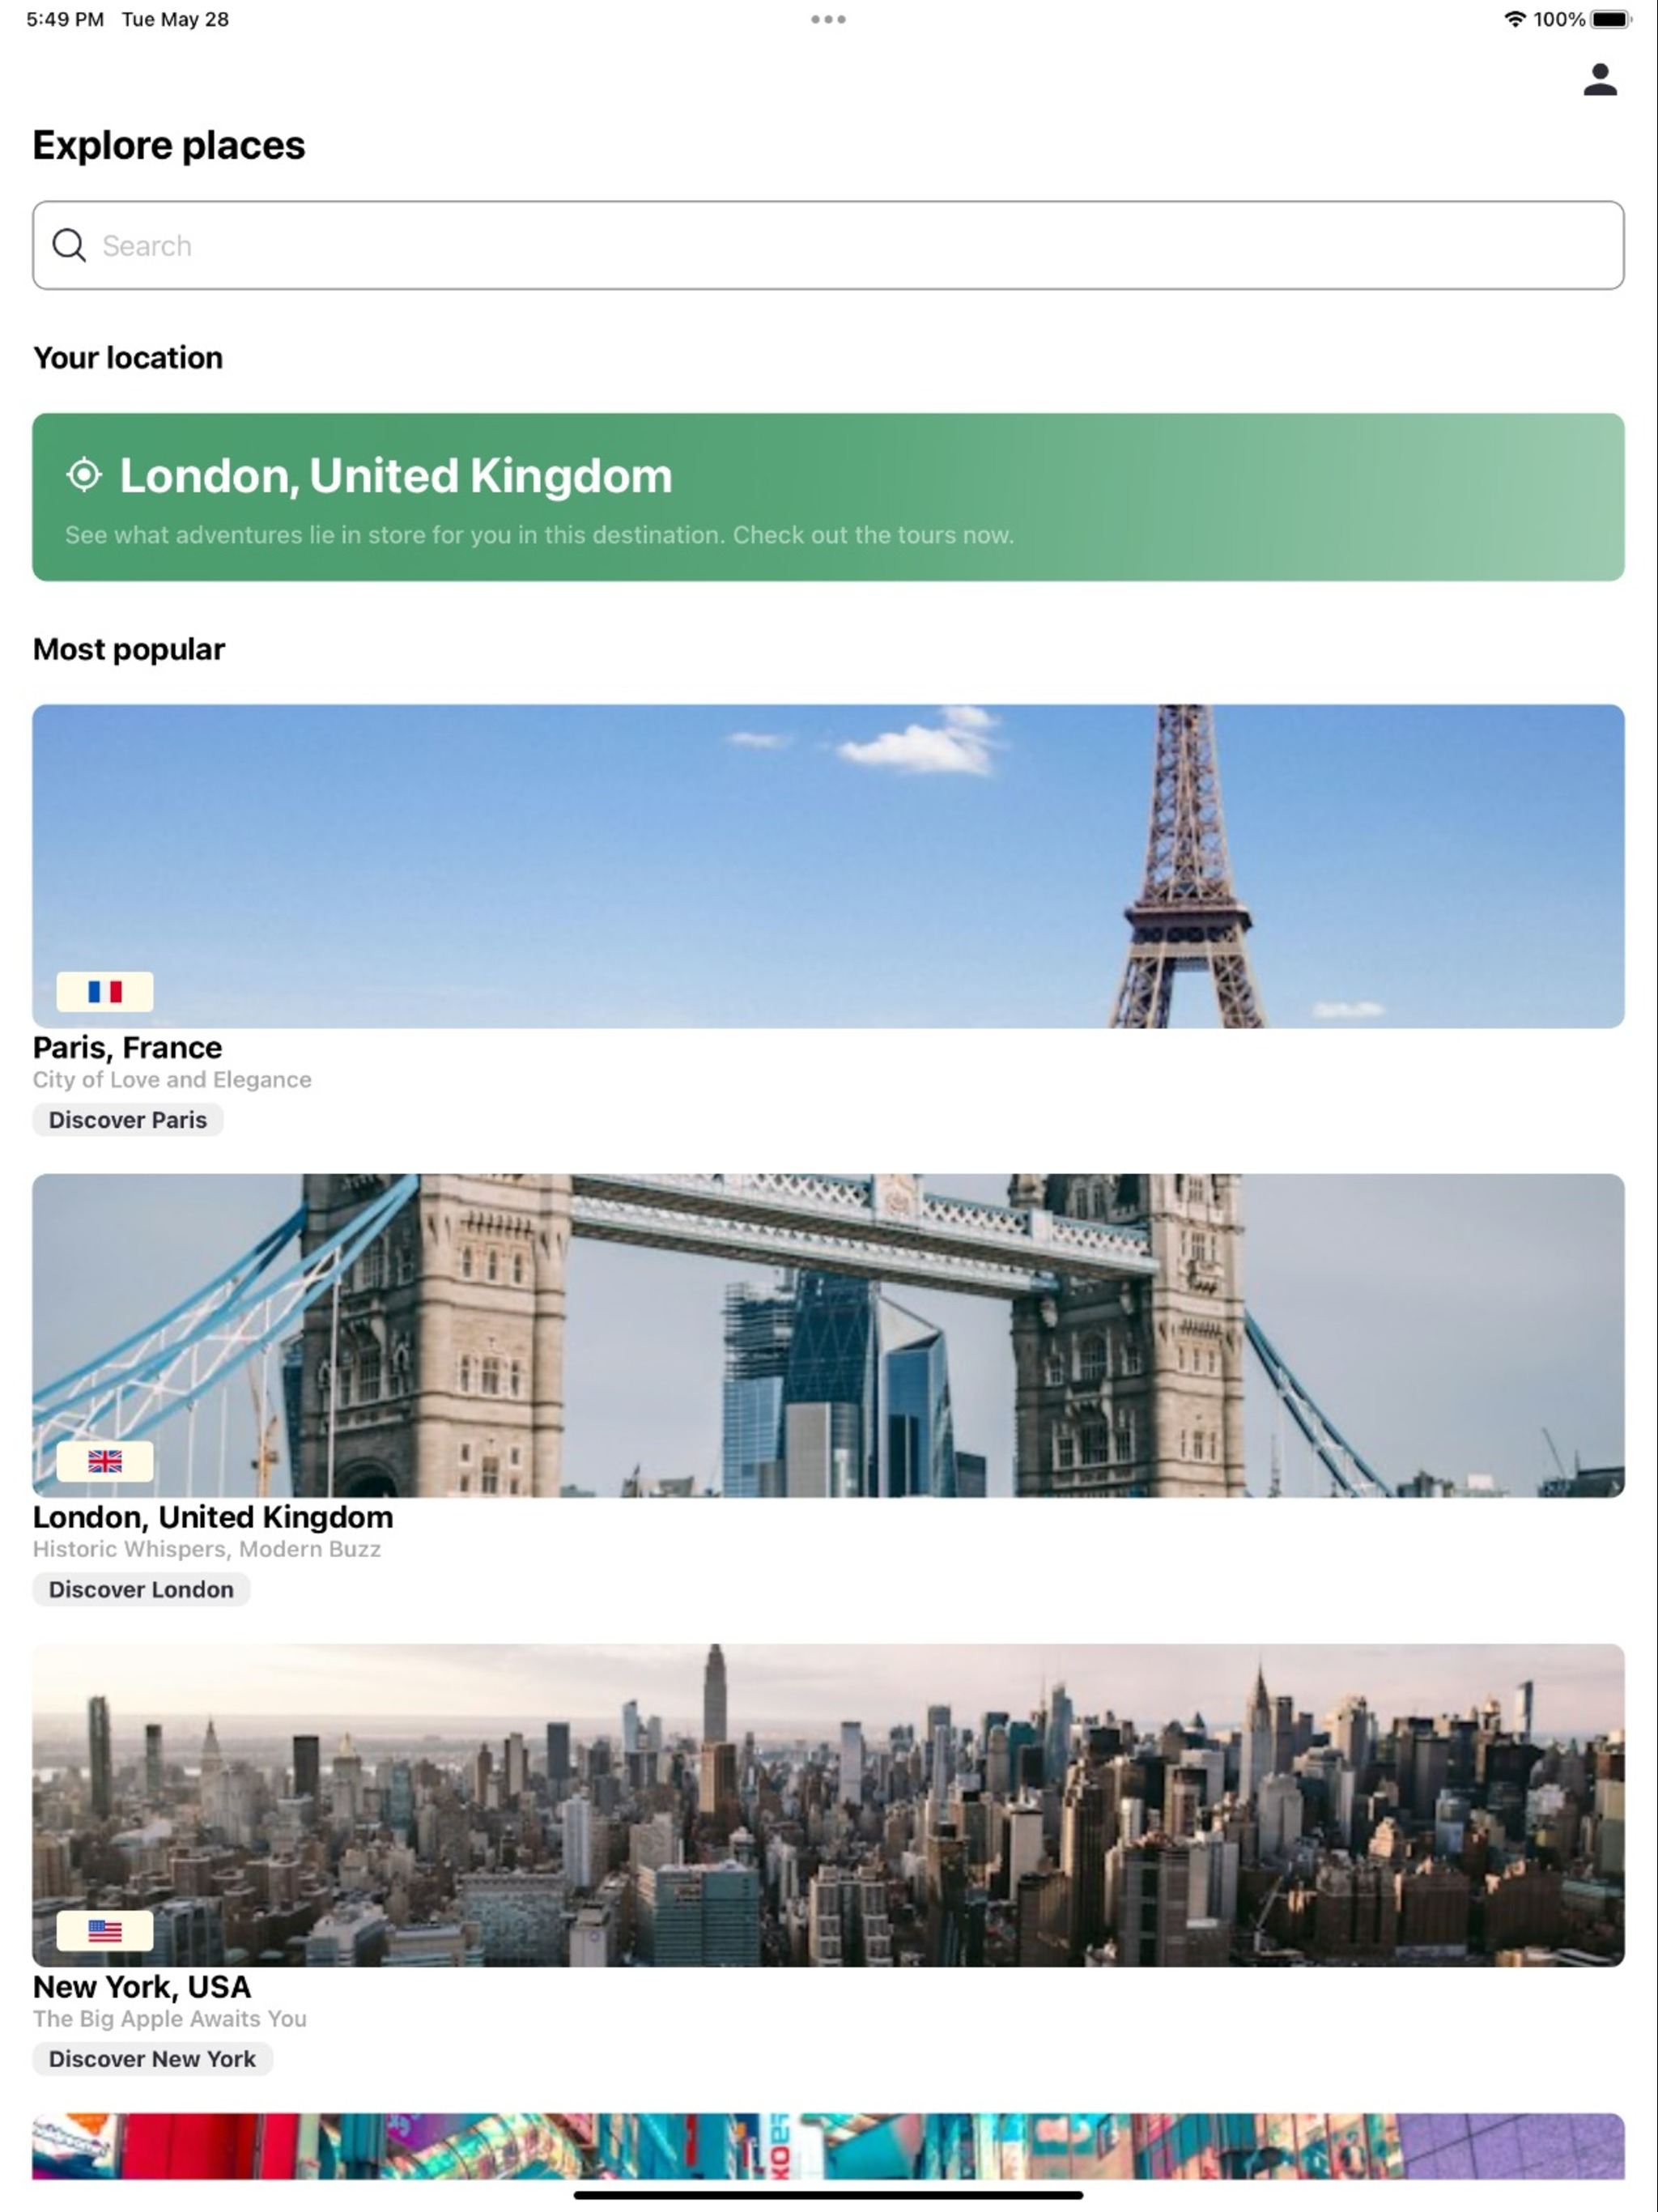The width and height of the screenshot is (1658, 2212).
Task: Select the New York, USA title
Action: (x=141, y=1986)
